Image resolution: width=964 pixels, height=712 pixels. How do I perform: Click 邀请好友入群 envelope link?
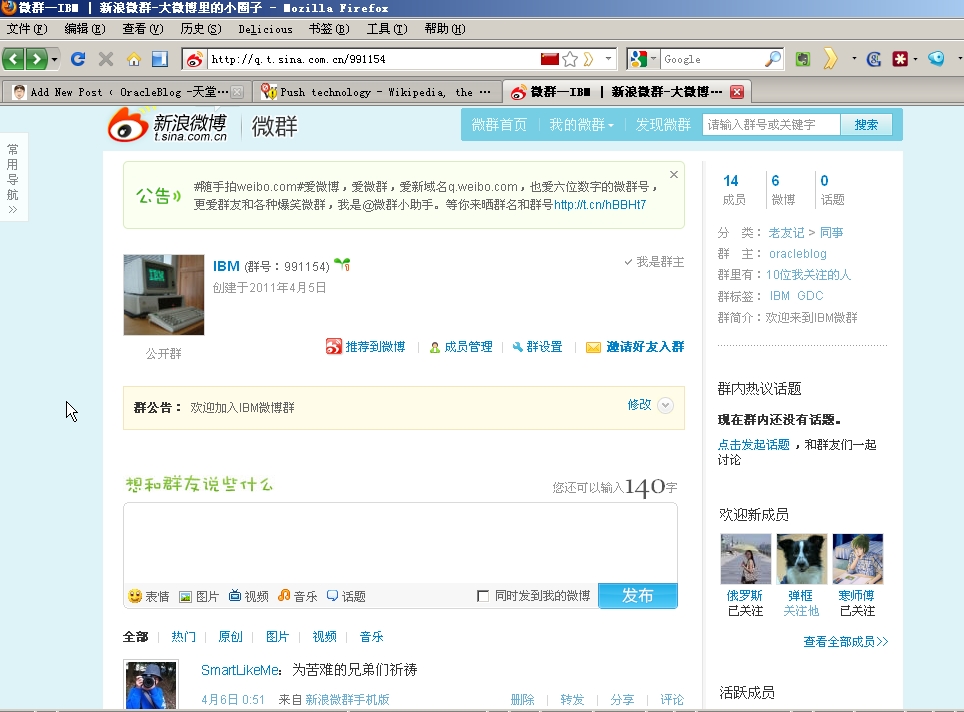634,347
